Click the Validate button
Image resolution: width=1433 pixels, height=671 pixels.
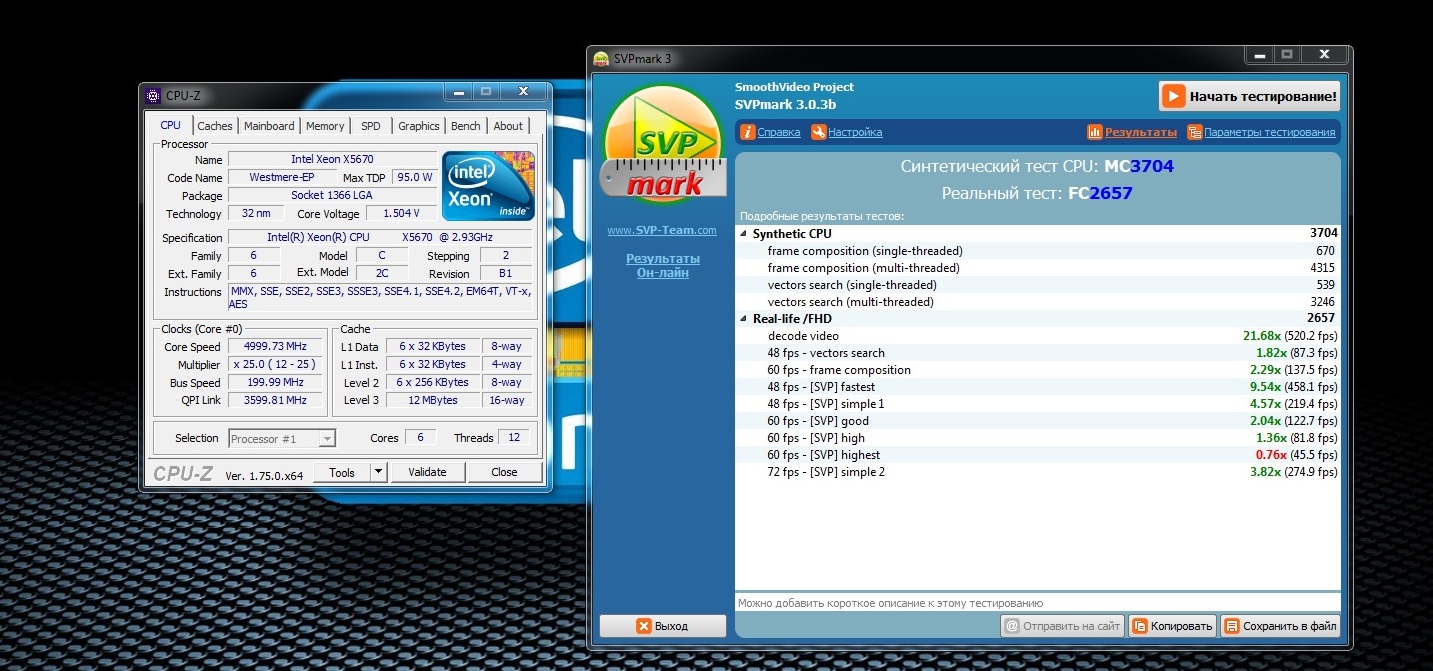coord(427,472)
